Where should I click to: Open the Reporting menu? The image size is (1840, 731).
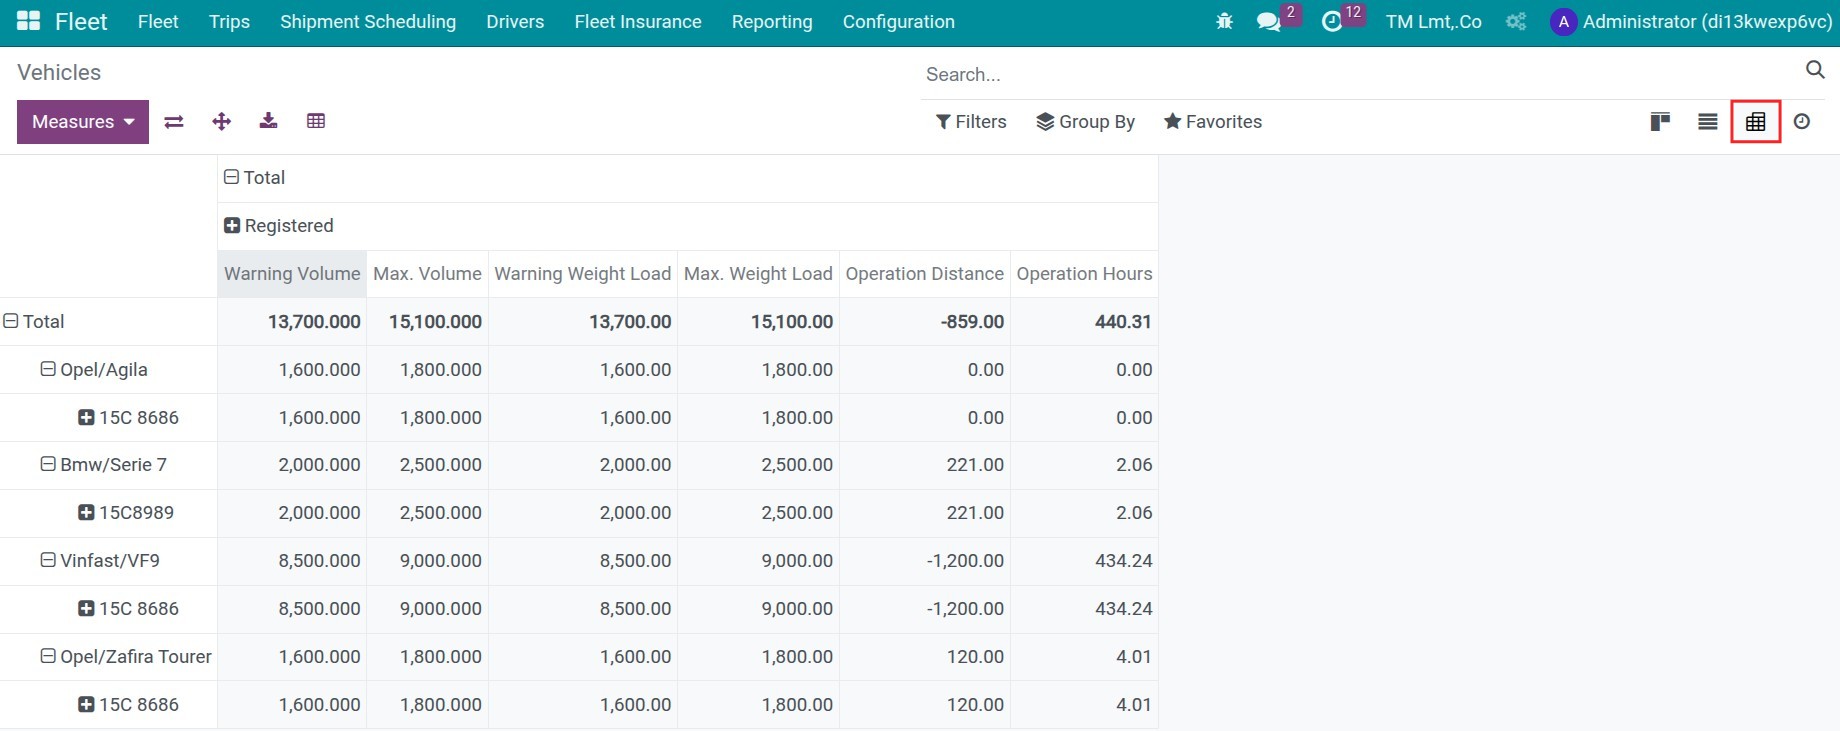point(772,22)
